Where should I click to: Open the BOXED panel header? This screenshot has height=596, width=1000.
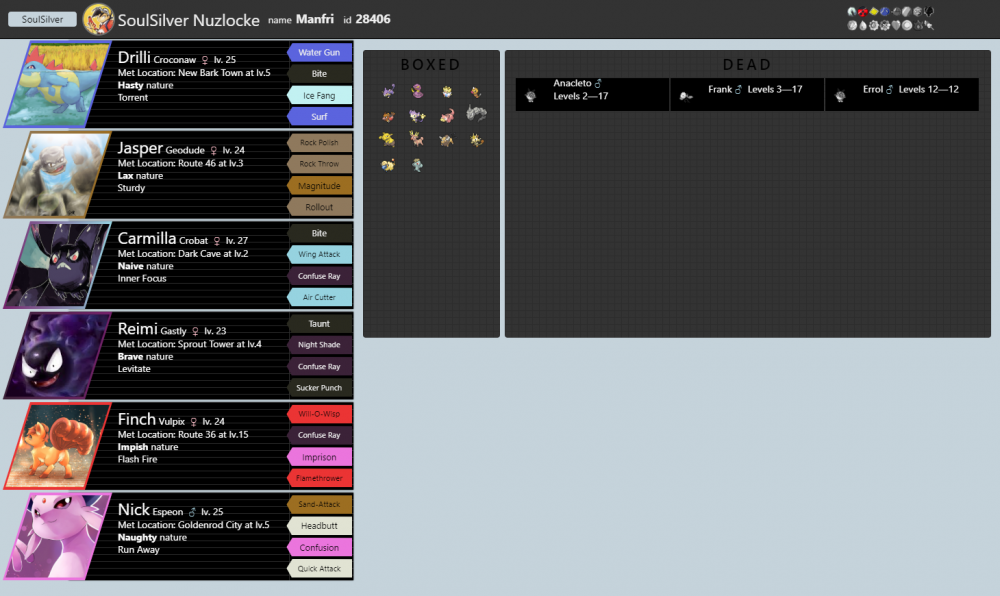tap(431, 64)
